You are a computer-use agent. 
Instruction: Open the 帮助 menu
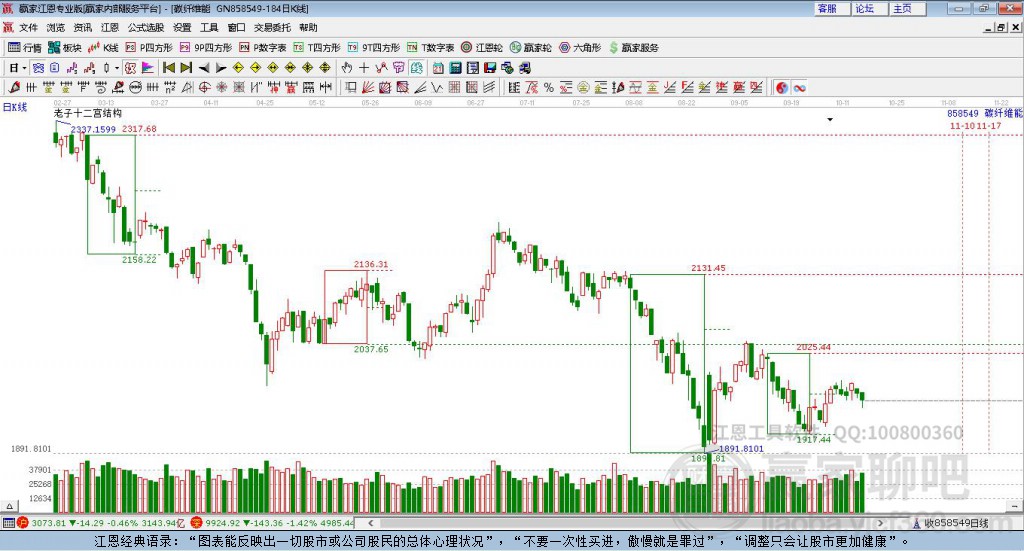click(308, 27)
